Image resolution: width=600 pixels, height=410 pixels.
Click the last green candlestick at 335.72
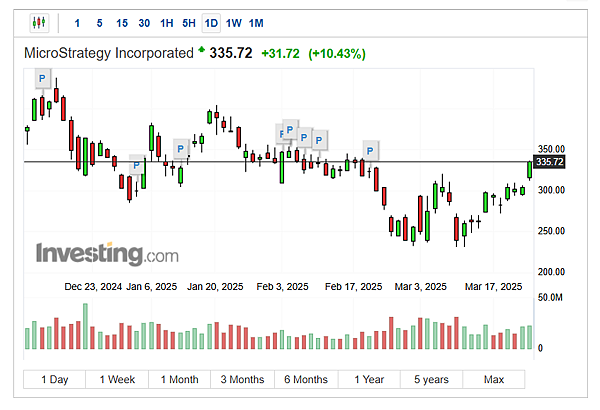coord(530,170)
